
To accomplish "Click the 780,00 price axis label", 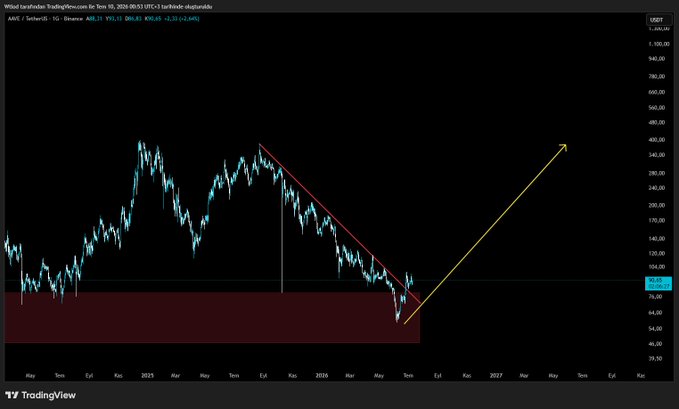I will (x=656, y=76).
